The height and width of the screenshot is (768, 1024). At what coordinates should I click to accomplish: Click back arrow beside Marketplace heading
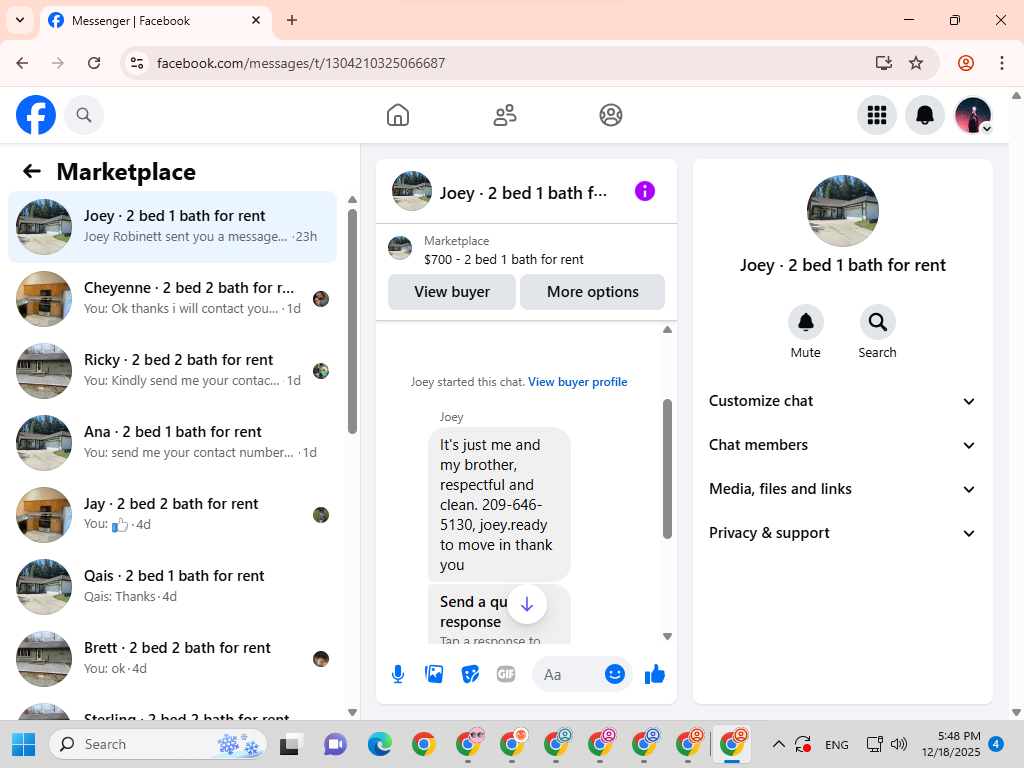(x=31, y=171)
